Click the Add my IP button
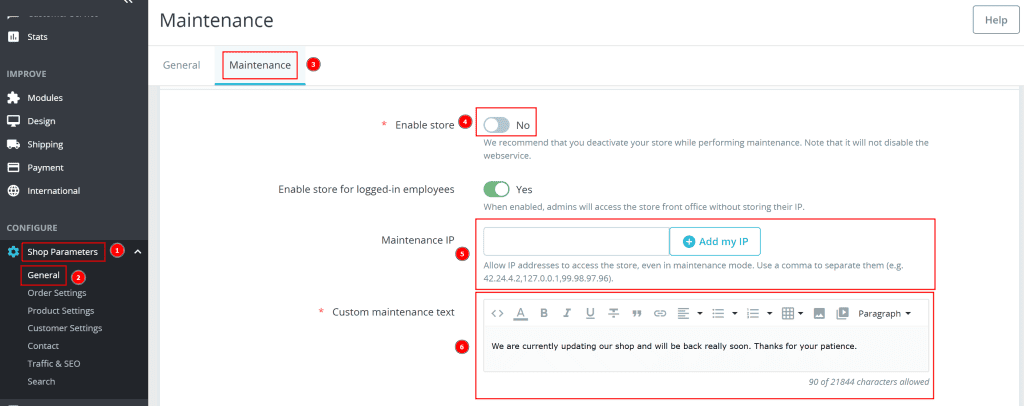The height and width of the screenshot is (406, 1024). pyautogui.click(x=715, y=242)
